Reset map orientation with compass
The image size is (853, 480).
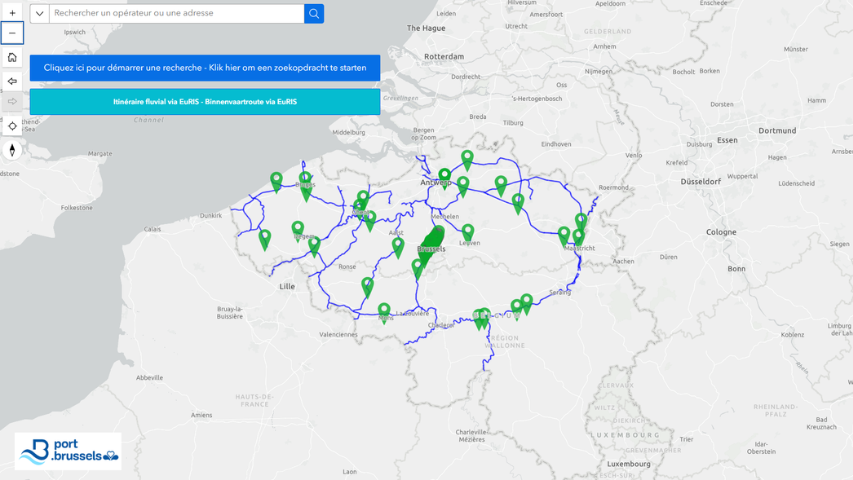(x=12, y=150)
